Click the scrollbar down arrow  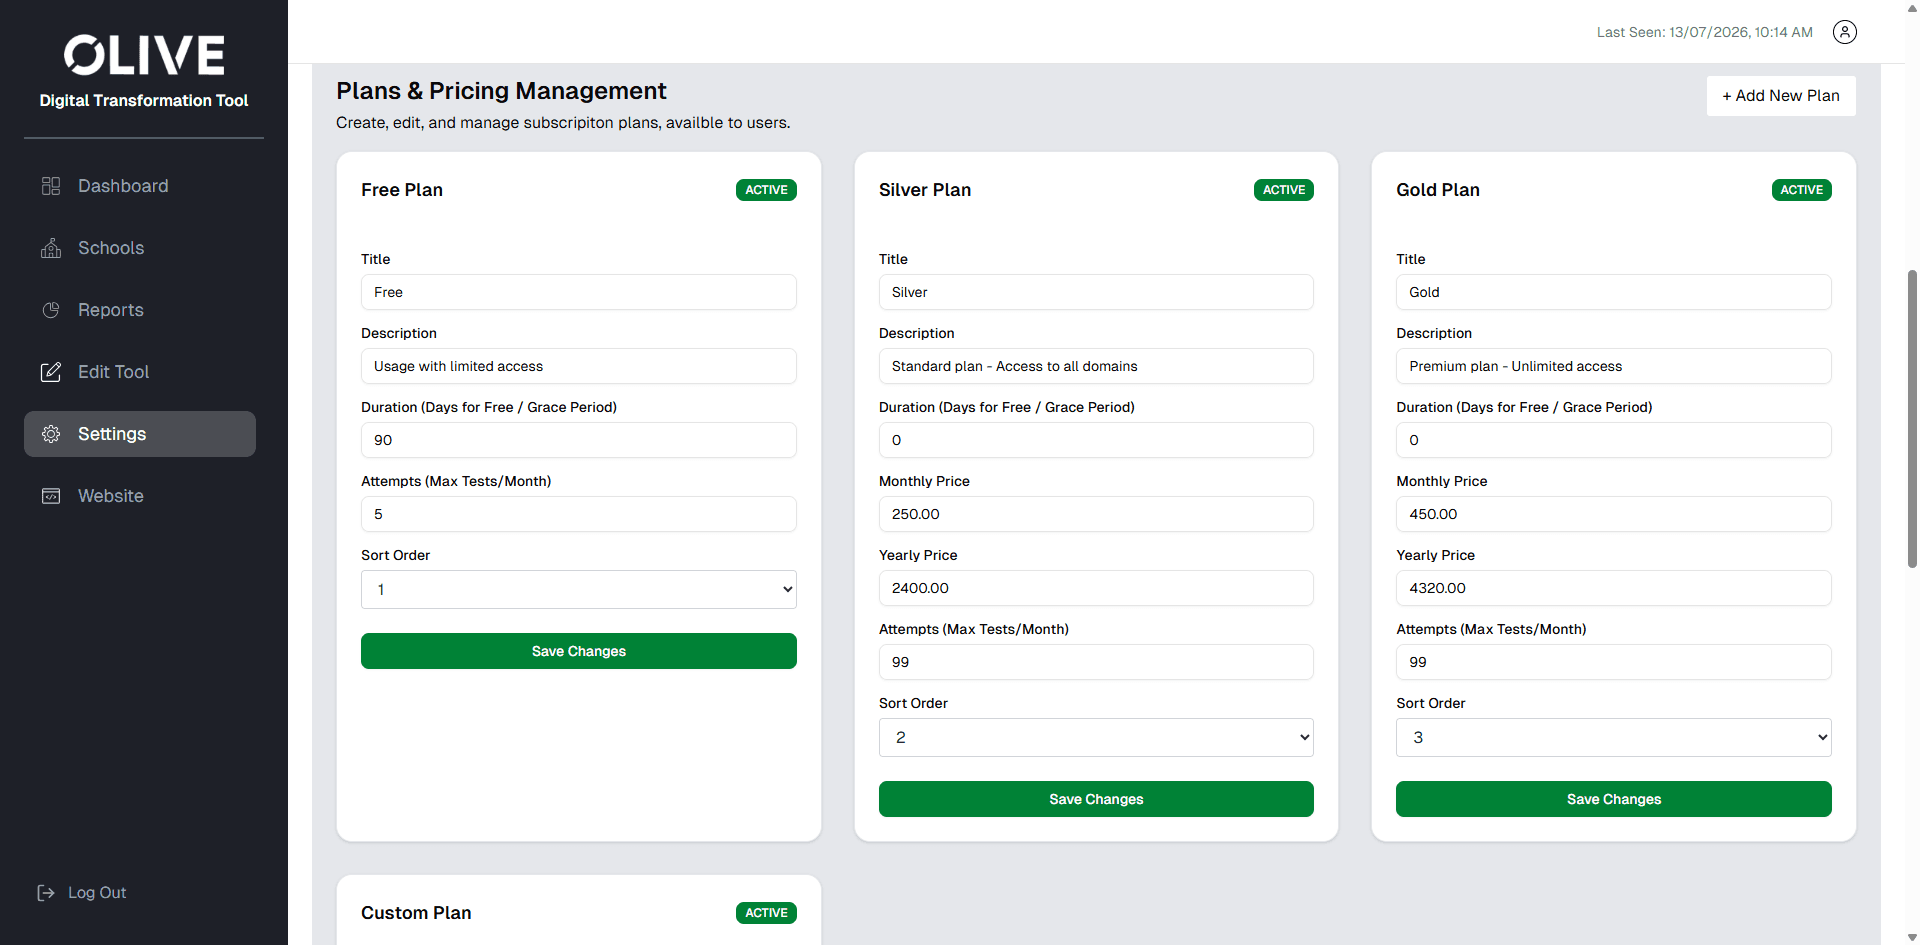click(1912, 938)
